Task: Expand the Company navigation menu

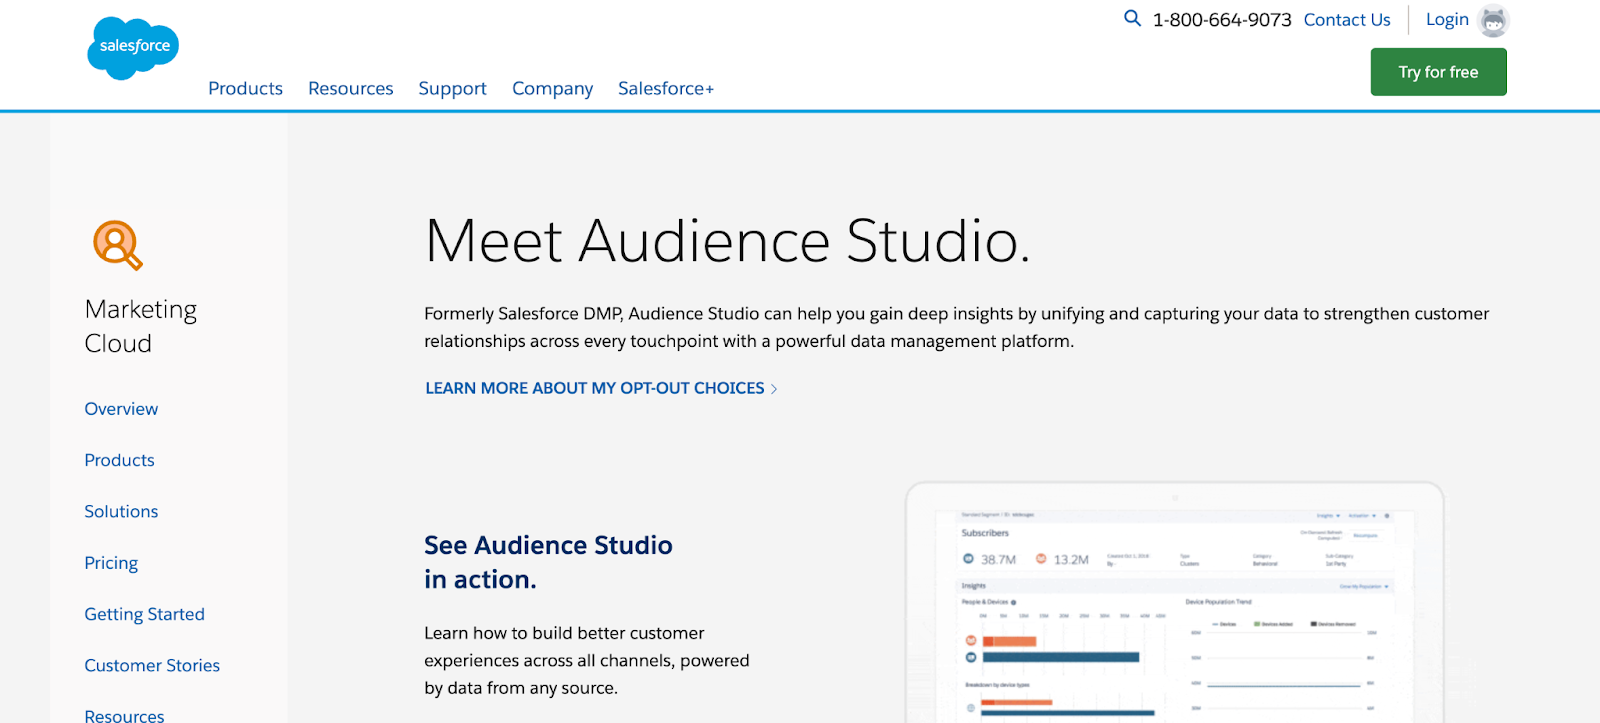Action: point(552,88)
